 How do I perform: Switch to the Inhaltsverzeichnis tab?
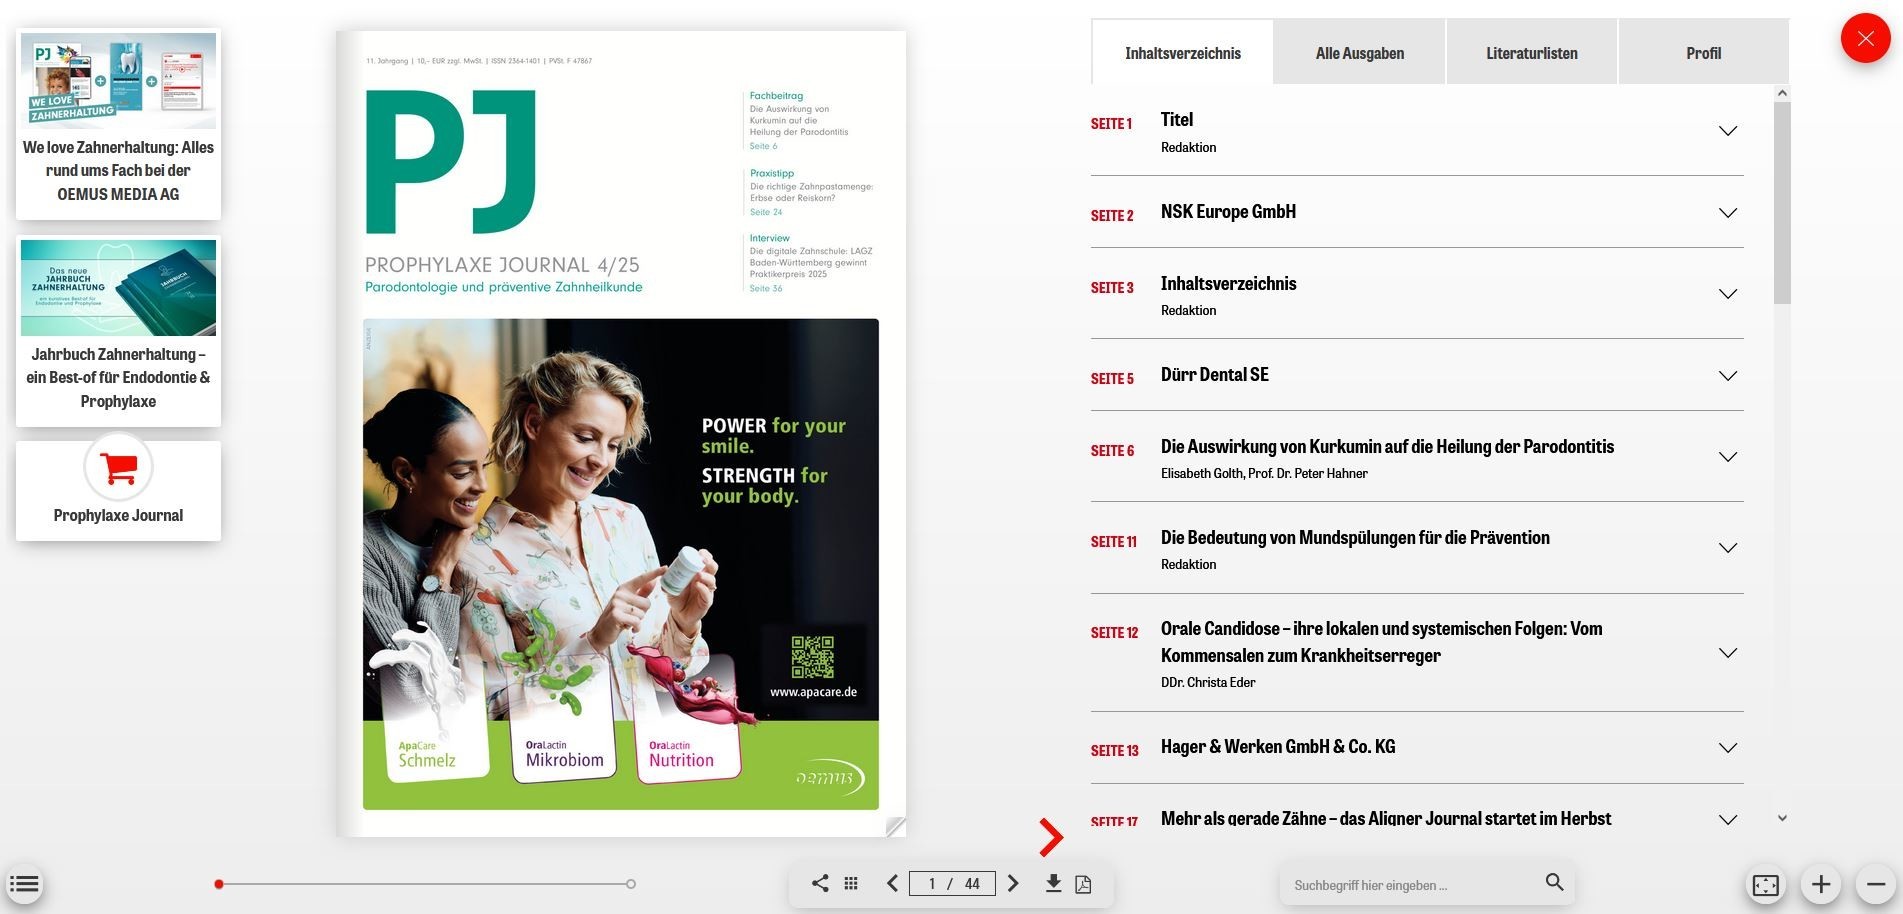(x=1183, y=53)
